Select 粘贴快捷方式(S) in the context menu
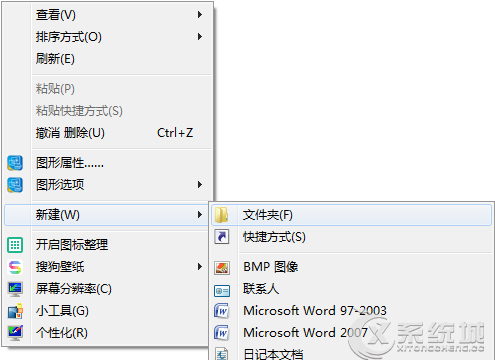 [x=108, y=111]
